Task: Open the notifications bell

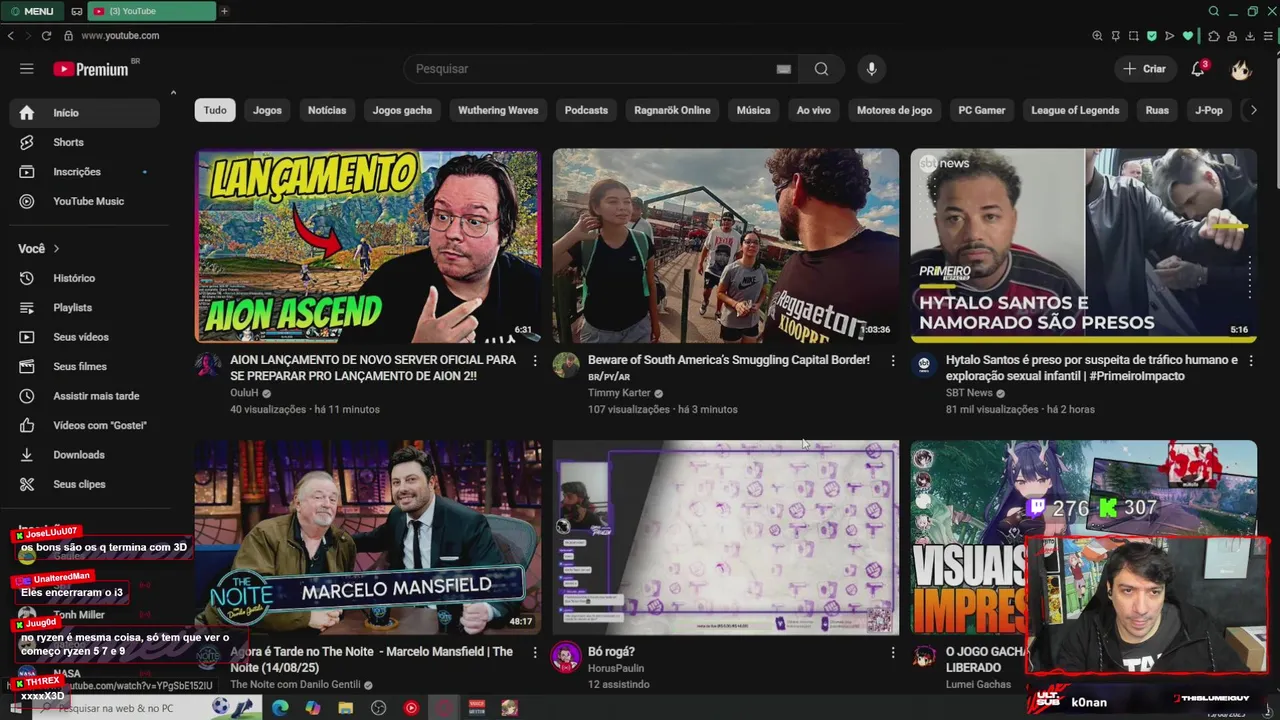Action: (1198, 69)
